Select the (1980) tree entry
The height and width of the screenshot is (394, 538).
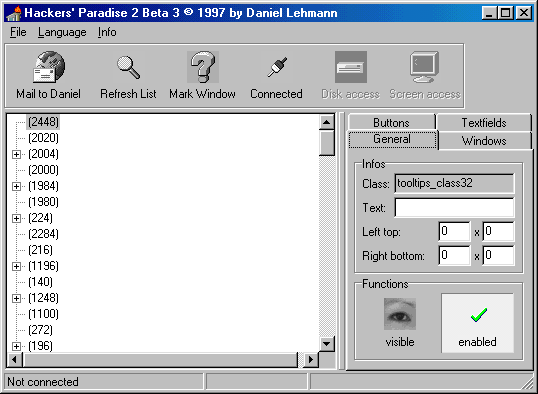click(43, 202)
